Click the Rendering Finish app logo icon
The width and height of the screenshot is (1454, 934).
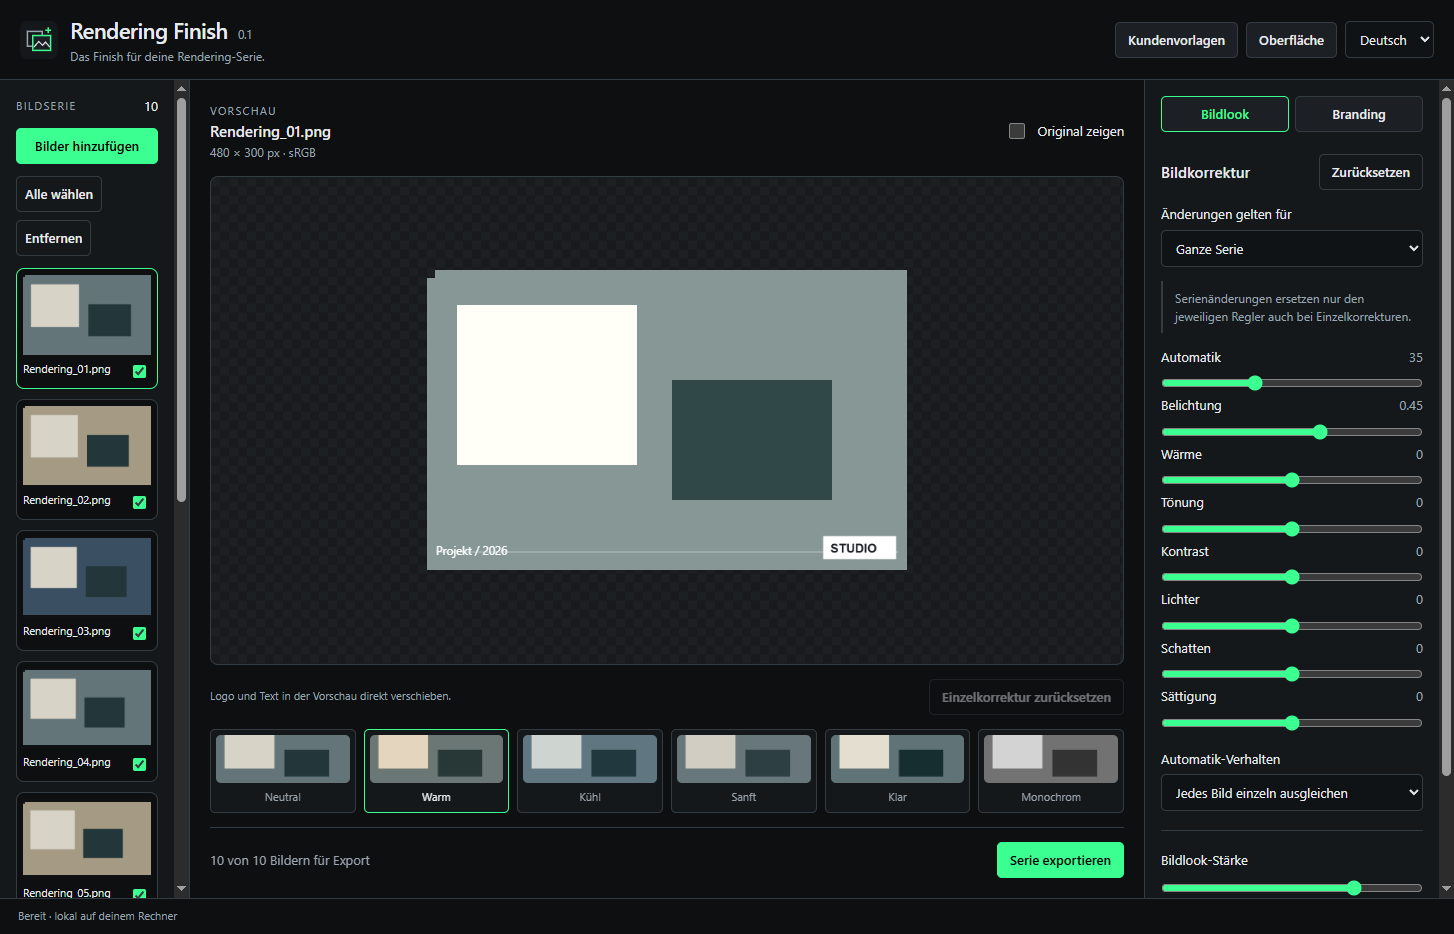[39, 40]
